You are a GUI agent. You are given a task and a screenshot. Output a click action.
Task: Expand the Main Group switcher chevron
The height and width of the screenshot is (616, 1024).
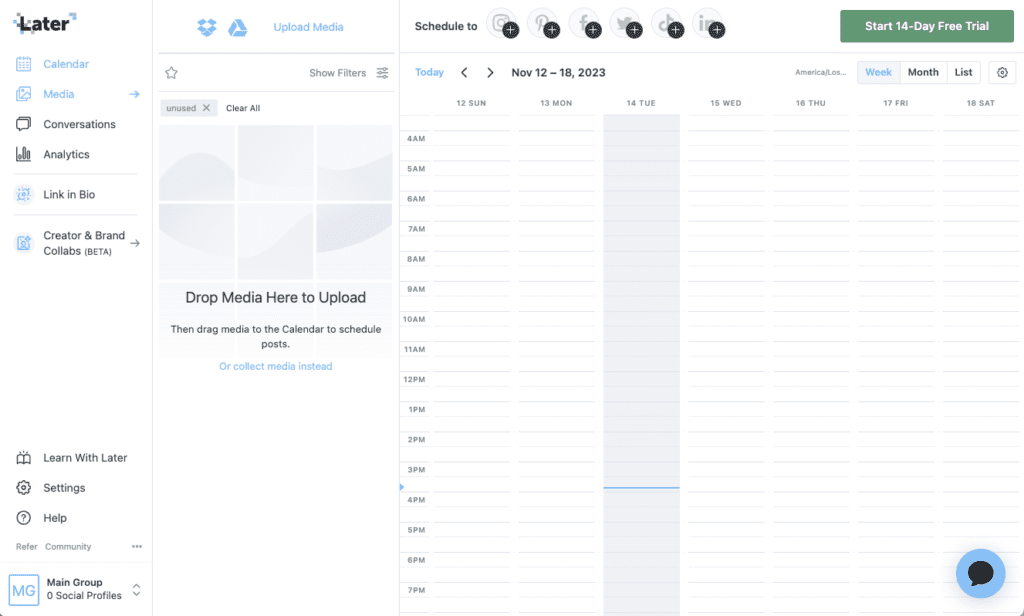(x=136, y=590)
